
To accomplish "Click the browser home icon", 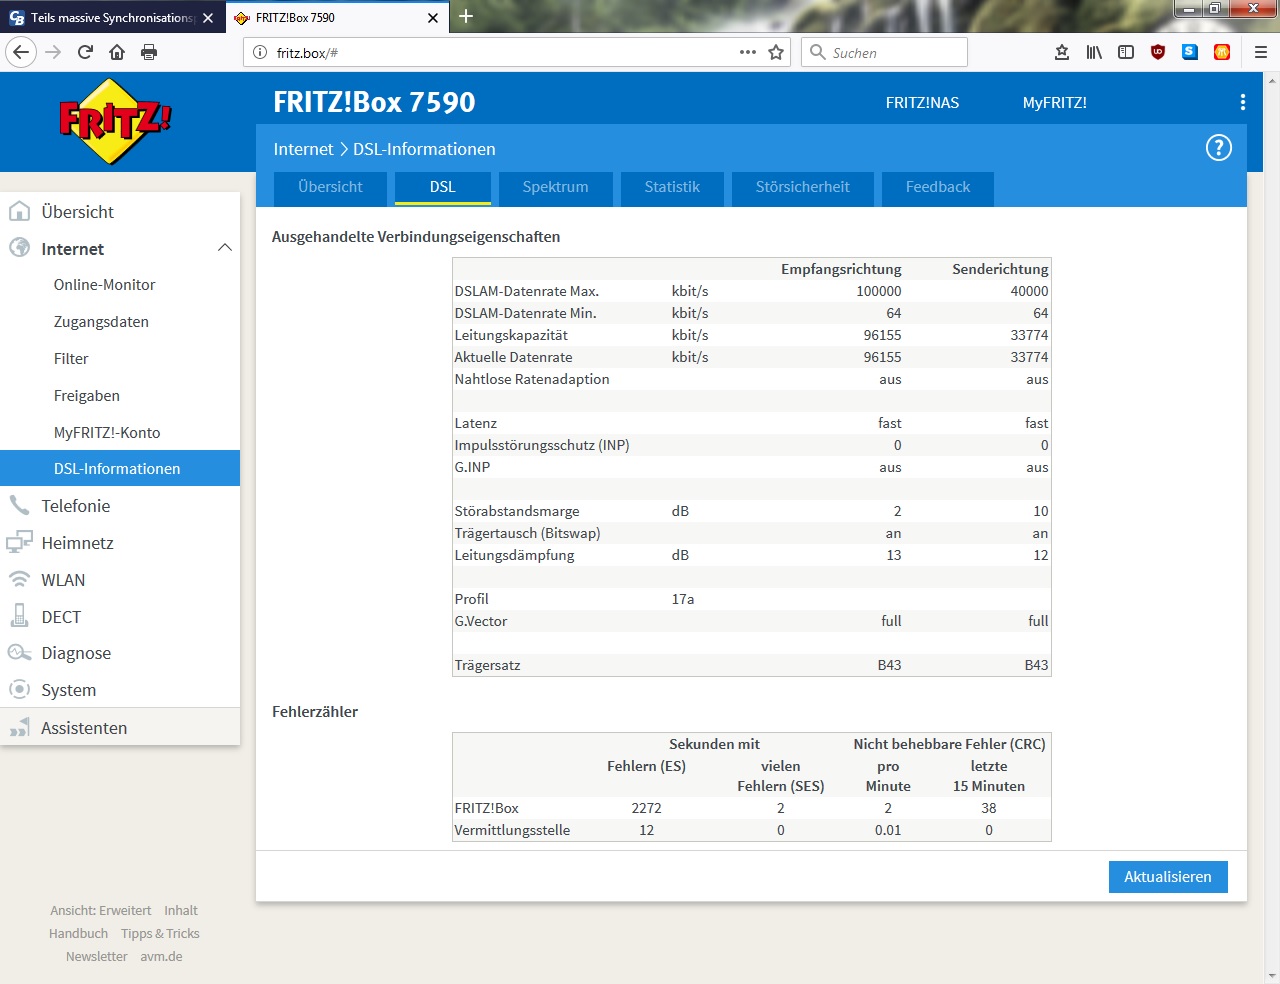I will 117,52.
